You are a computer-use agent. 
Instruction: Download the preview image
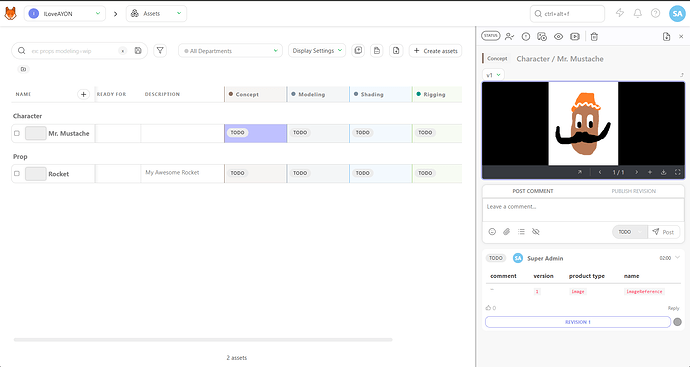pyautogui.click(x=664, y=172)
